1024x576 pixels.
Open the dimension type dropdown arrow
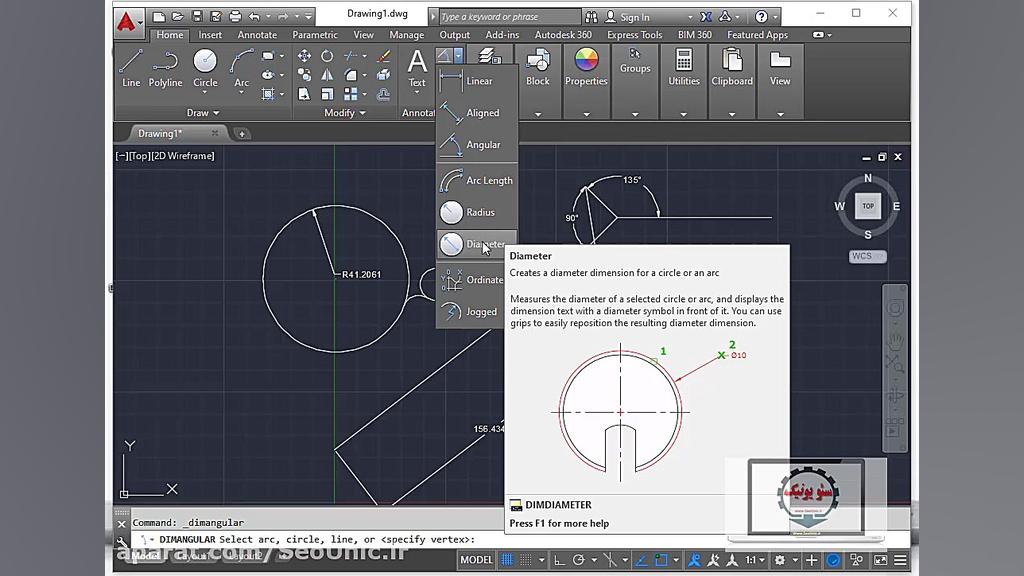458,56
